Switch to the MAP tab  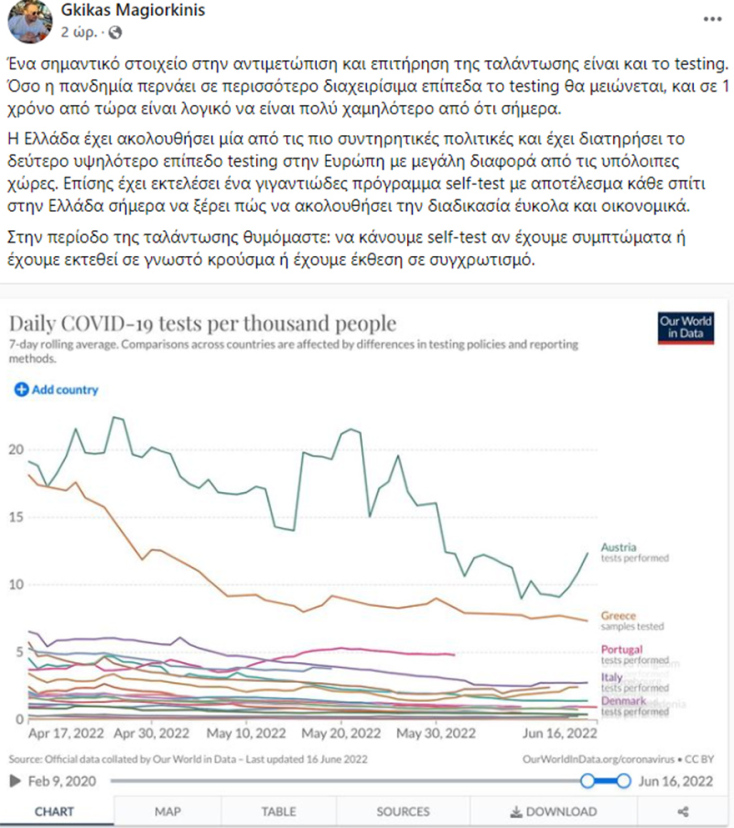[167, 812]
